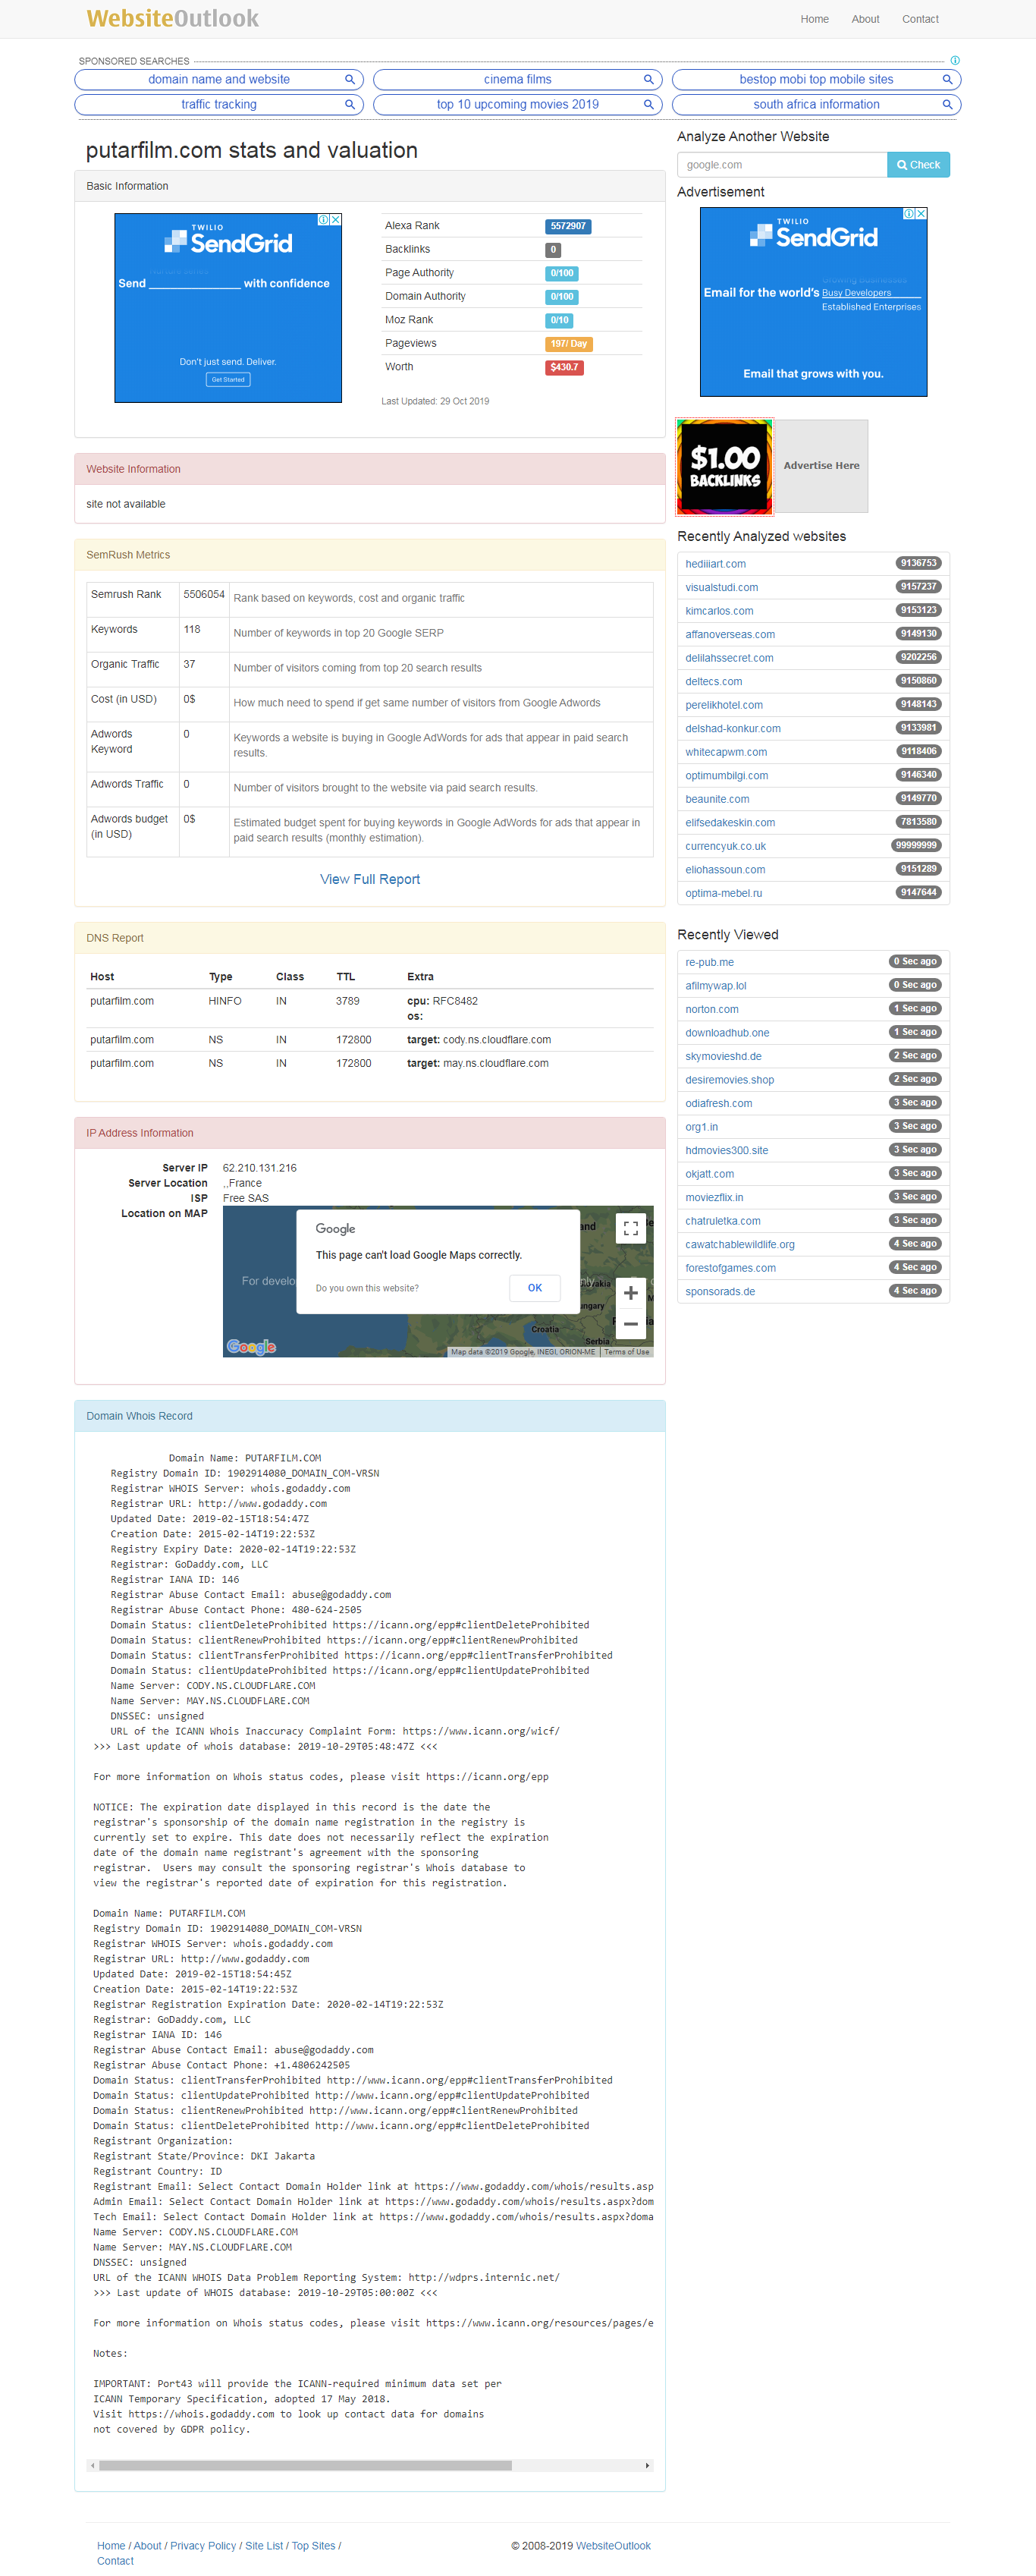Open optima-mebel.ru link
The height and width of the screenshot is (2576, 1036).
(x=723, y=893)
